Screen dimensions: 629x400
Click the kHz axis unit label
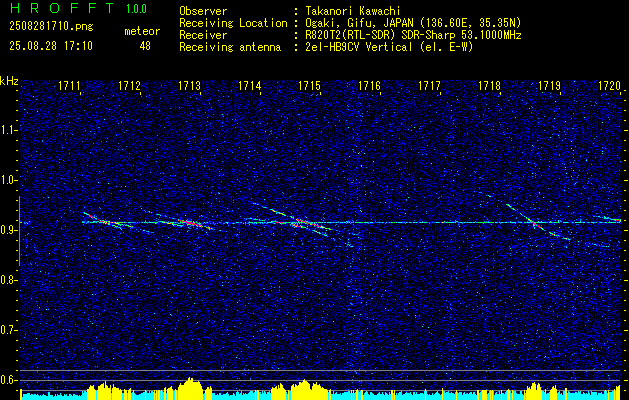point(9,81)
